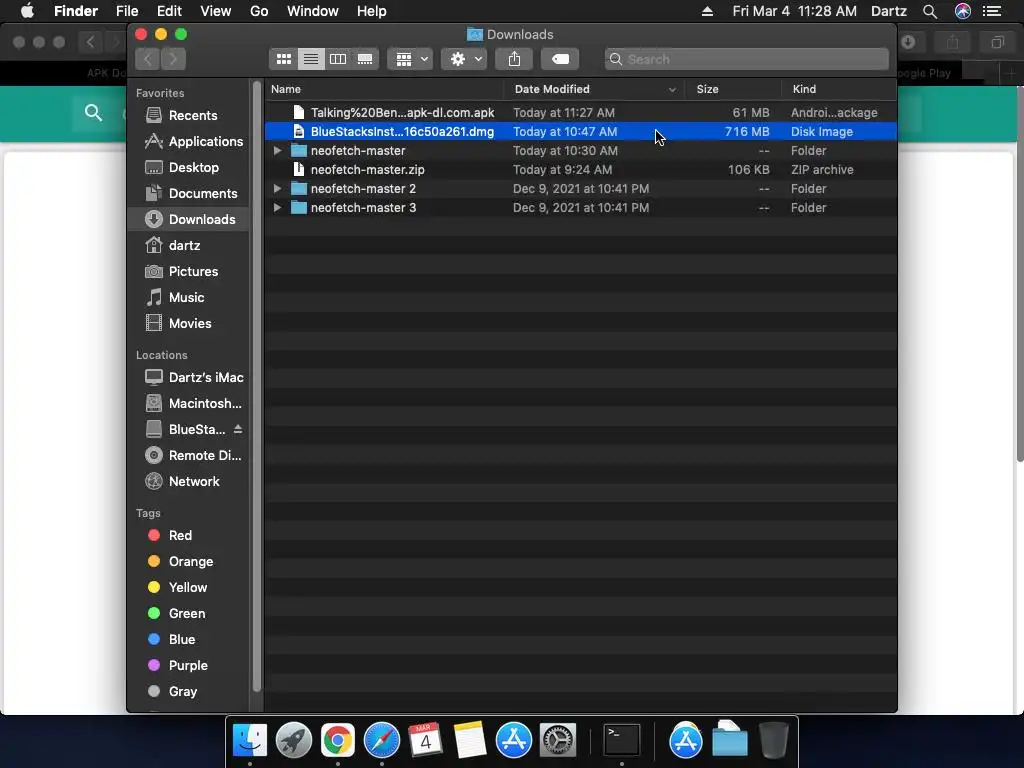Open the gear Action menu
Image resolution: width=1024 pixels, height=768 pixels.
click(464, 59)
